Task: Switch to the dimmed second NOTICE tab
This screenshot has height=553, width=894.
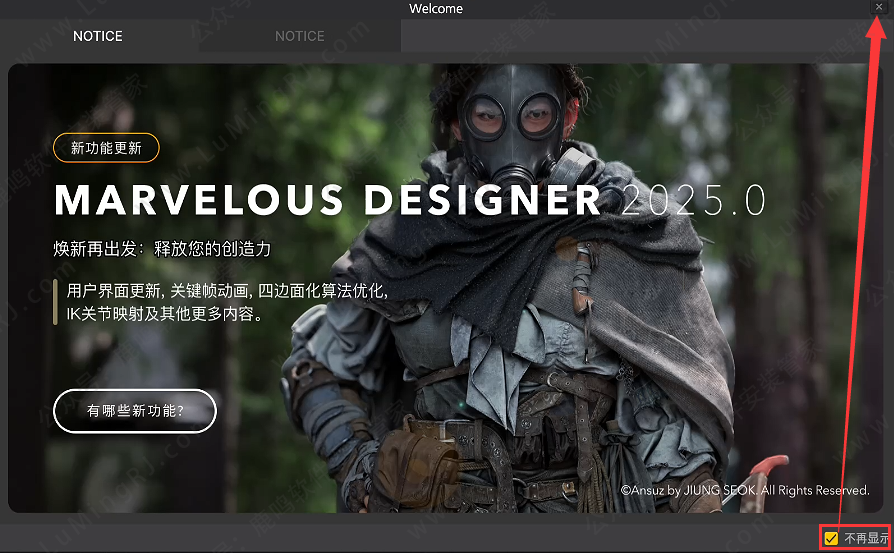Action: [x=300, y=36]
